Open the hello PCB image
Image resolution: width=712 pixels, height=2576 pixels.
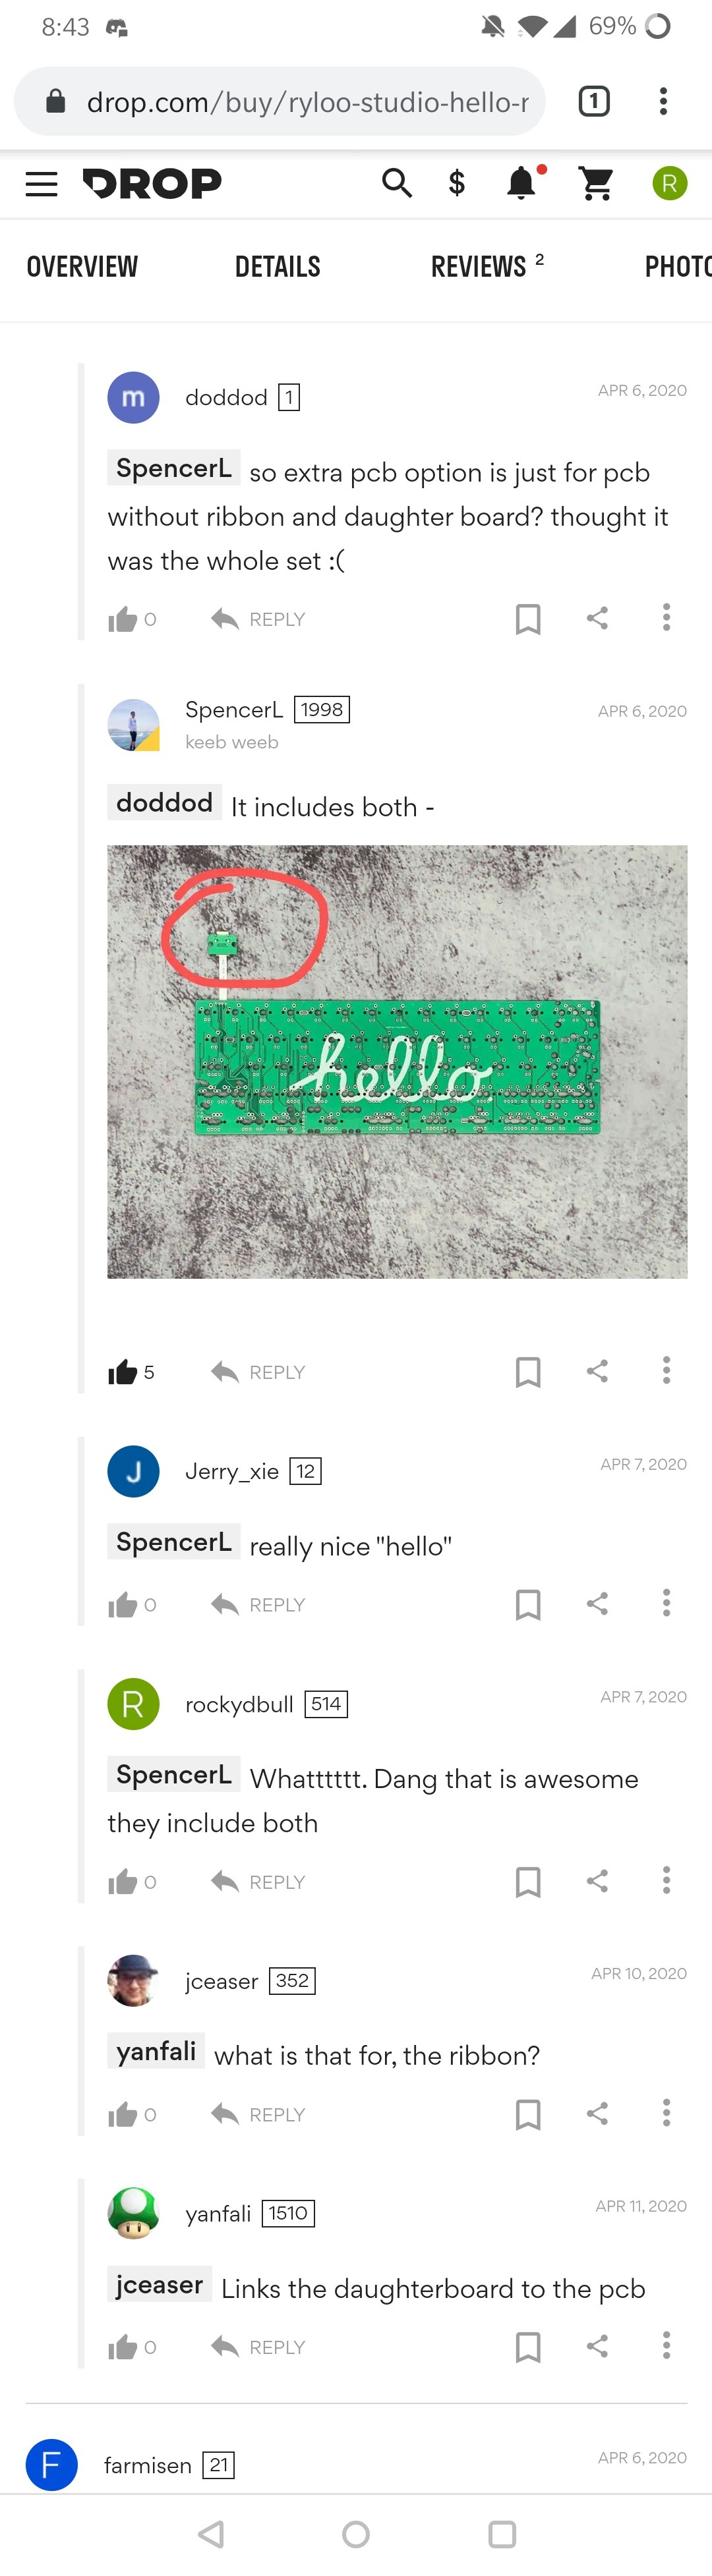coord(397,1061)
